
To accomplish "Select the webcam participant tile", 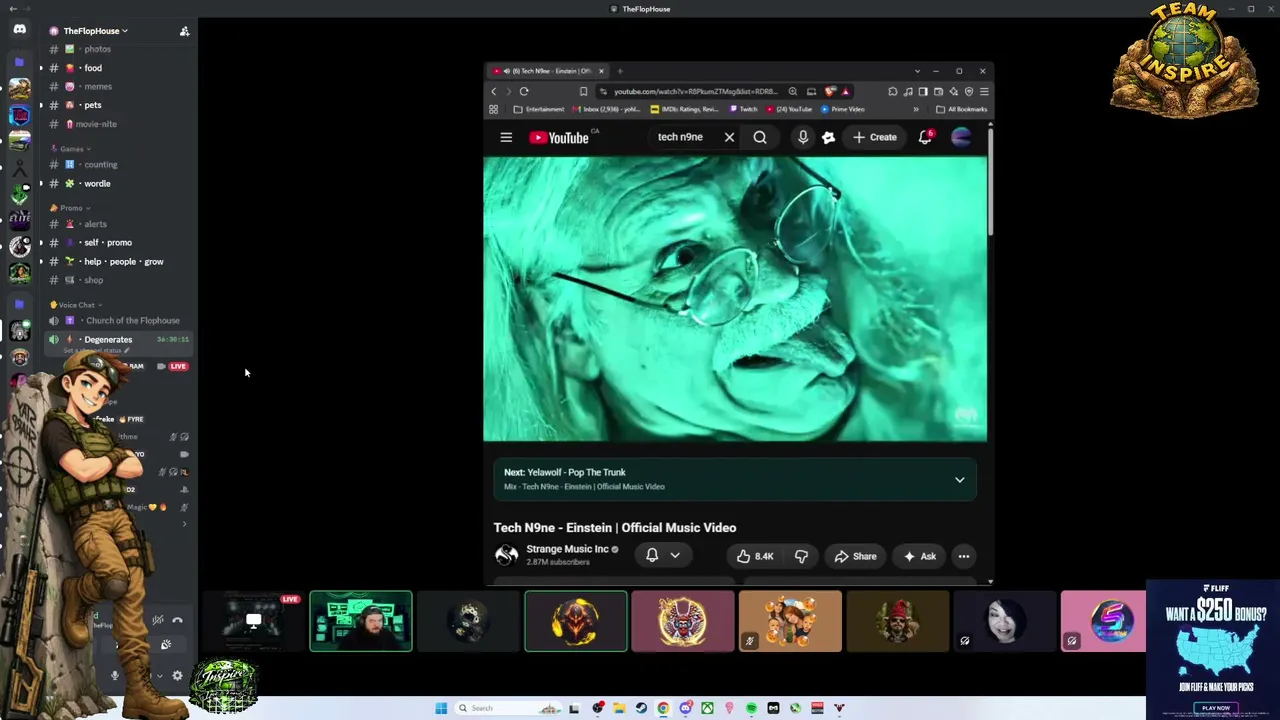I will 361,621.
